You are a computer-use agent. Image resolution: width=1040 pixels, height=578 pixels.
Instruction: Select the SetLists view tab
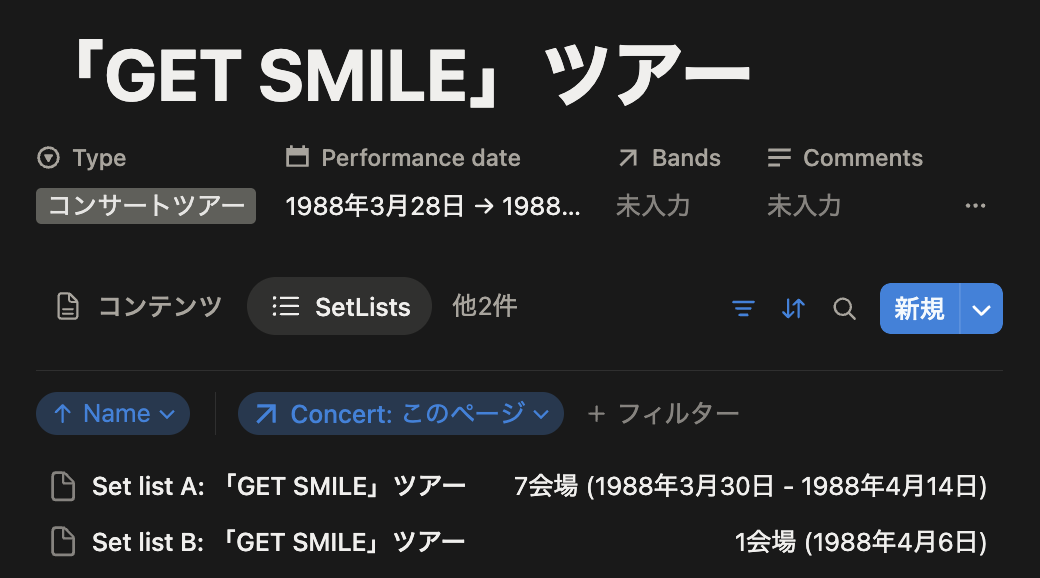coord(340,307)
